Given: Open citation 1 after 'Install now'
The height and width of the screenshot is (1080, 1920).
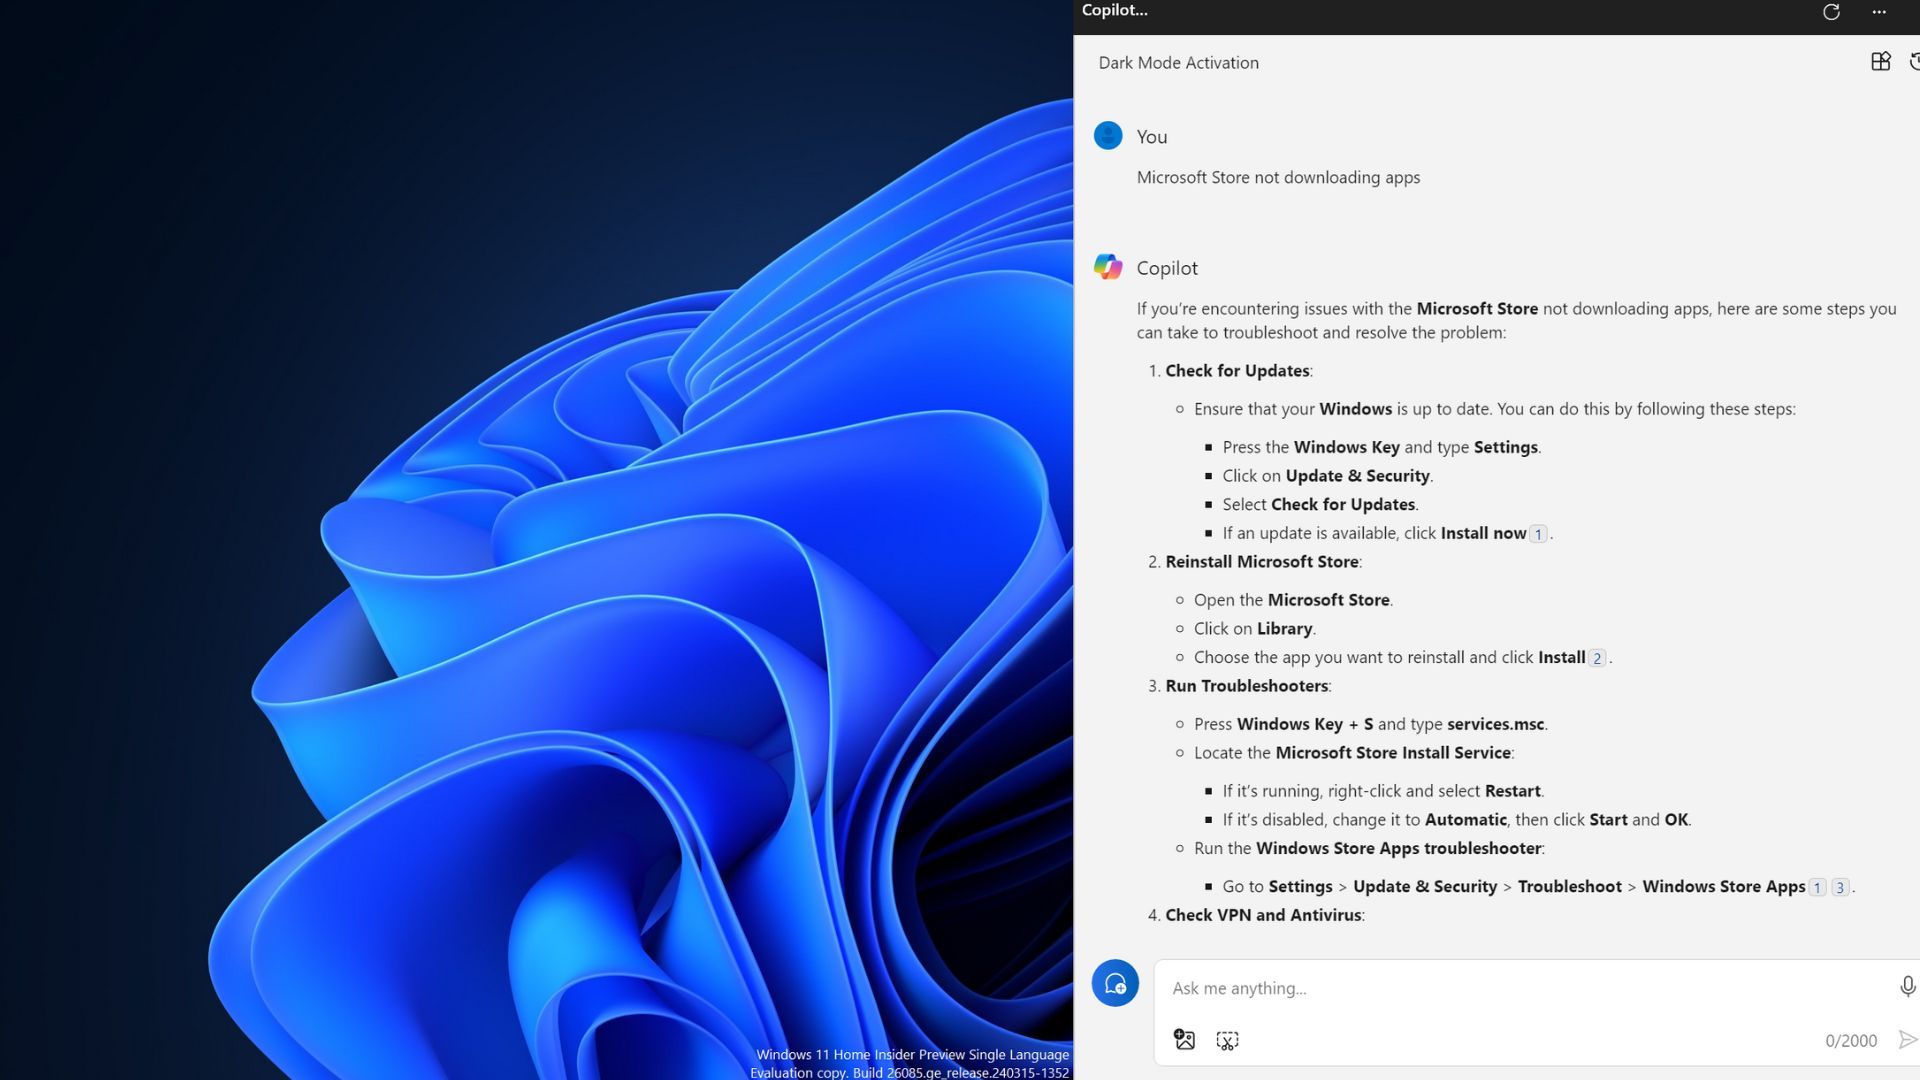Looking at the screenshot, I should [1538, 534].
